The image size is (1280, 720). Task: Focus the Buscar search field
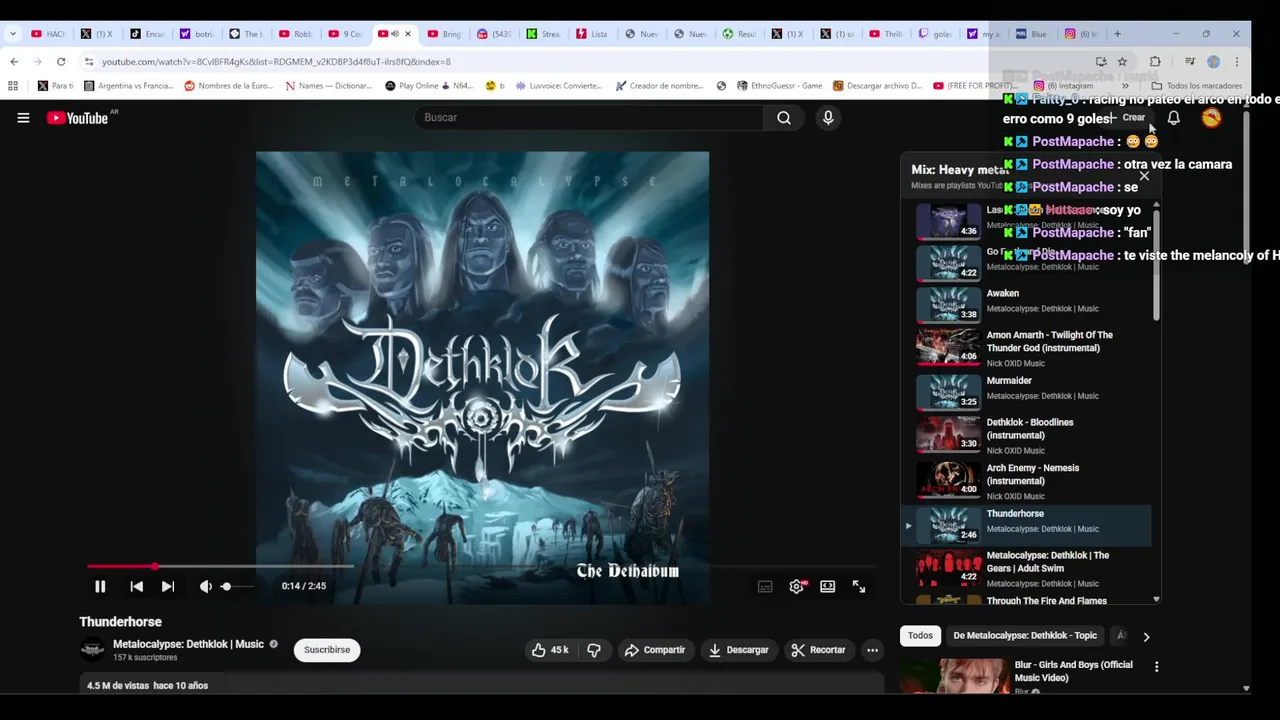pyautogui.click(x=590, y=118)
